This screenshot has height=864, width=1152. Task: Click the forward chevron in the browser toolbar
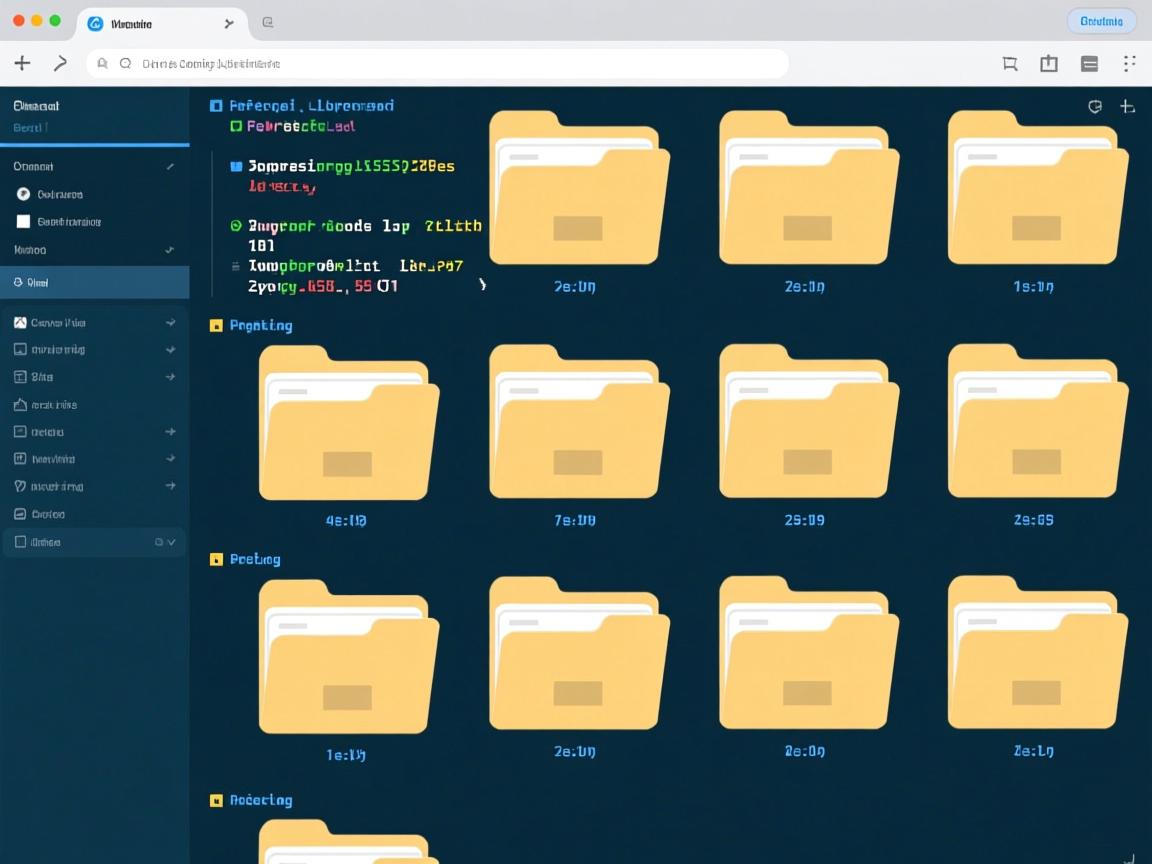[60, 63]
